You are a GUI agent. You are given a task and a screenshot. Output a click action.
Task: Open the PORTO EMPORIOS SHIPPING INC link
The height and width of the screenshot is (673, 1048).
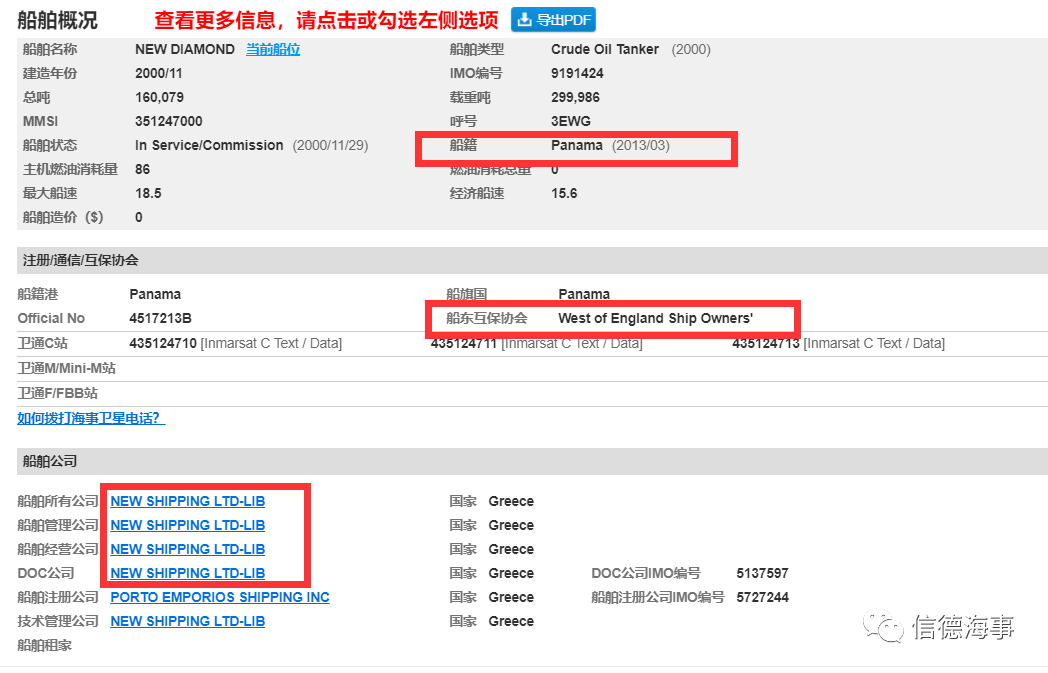(220, 597)
